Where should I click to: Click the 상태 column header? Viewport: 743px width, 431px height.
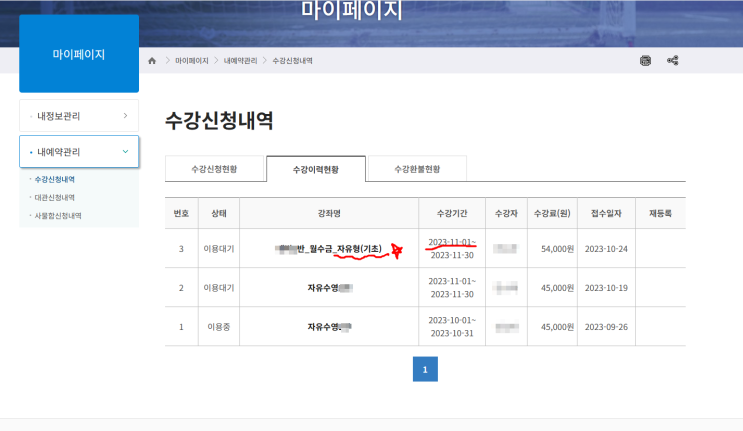[x=219, y=213]
